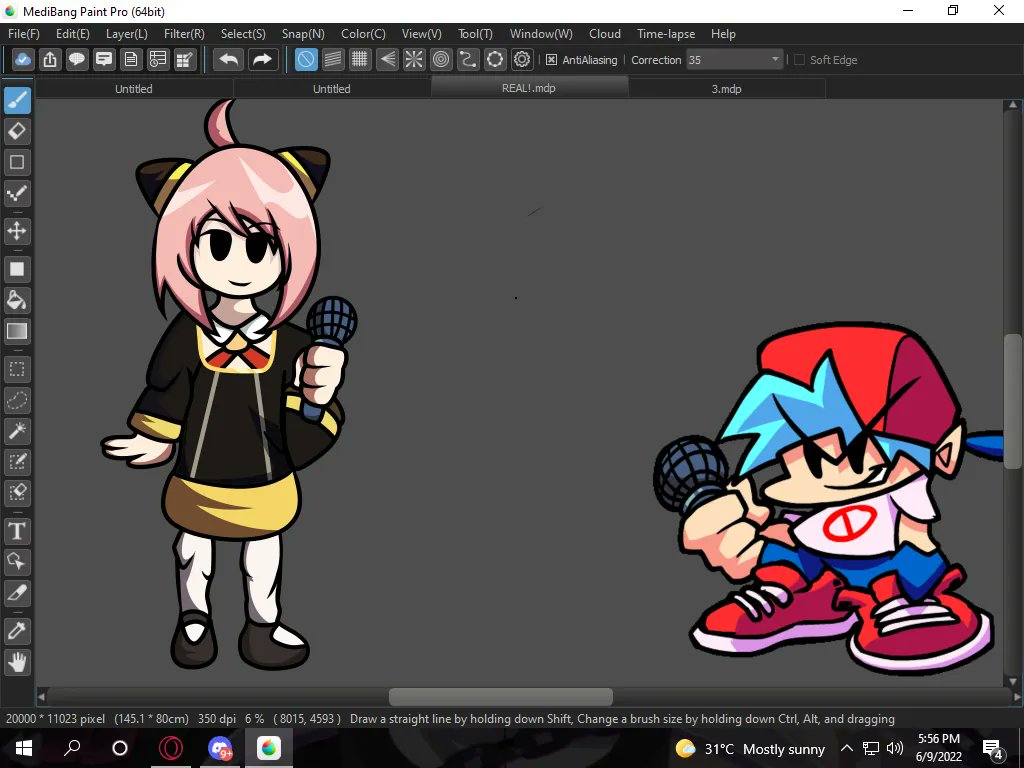
Task: Open the Time-lapse menu
Action: pyautogui.click(x=666, y=34)
